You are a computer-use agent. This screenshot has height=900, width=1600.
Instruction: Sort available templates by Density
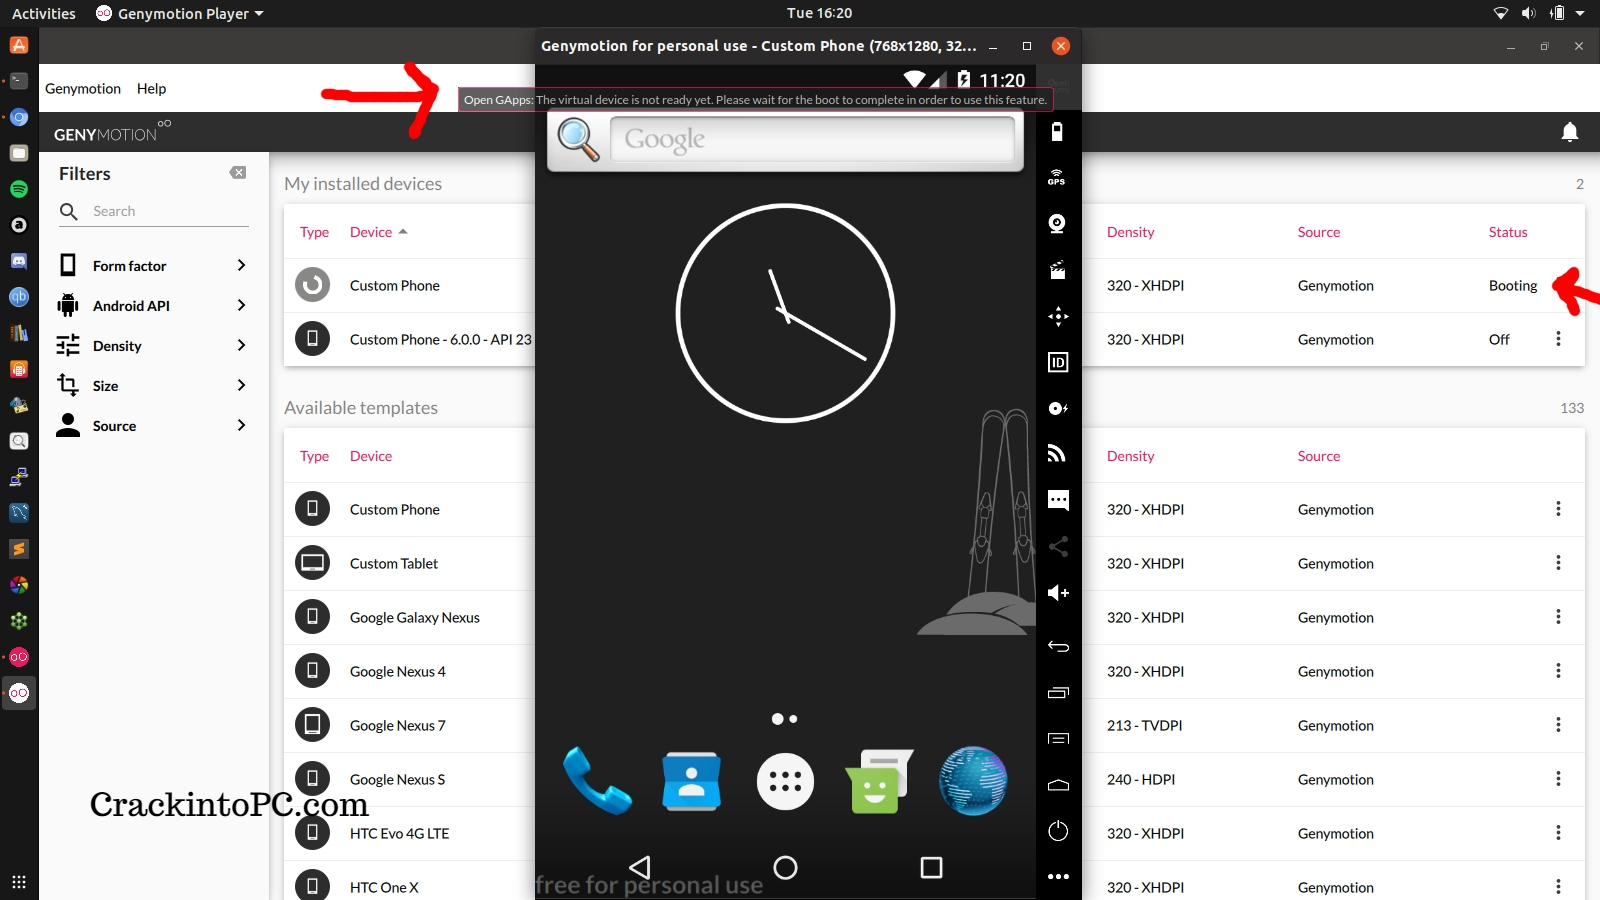1130,456
